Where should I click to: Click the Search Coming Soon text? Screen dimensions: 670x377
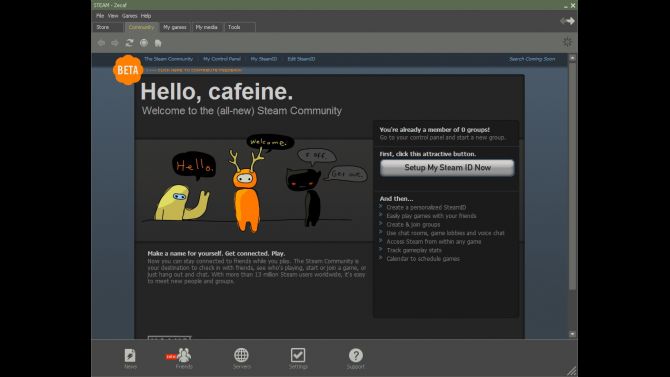(532, 59)
